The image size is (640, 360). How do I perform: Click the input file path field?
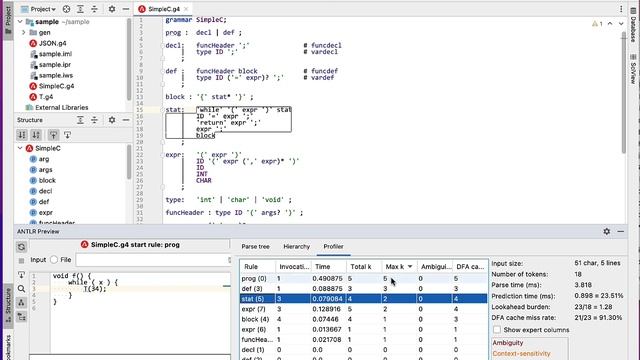click(x=152, y=260)
